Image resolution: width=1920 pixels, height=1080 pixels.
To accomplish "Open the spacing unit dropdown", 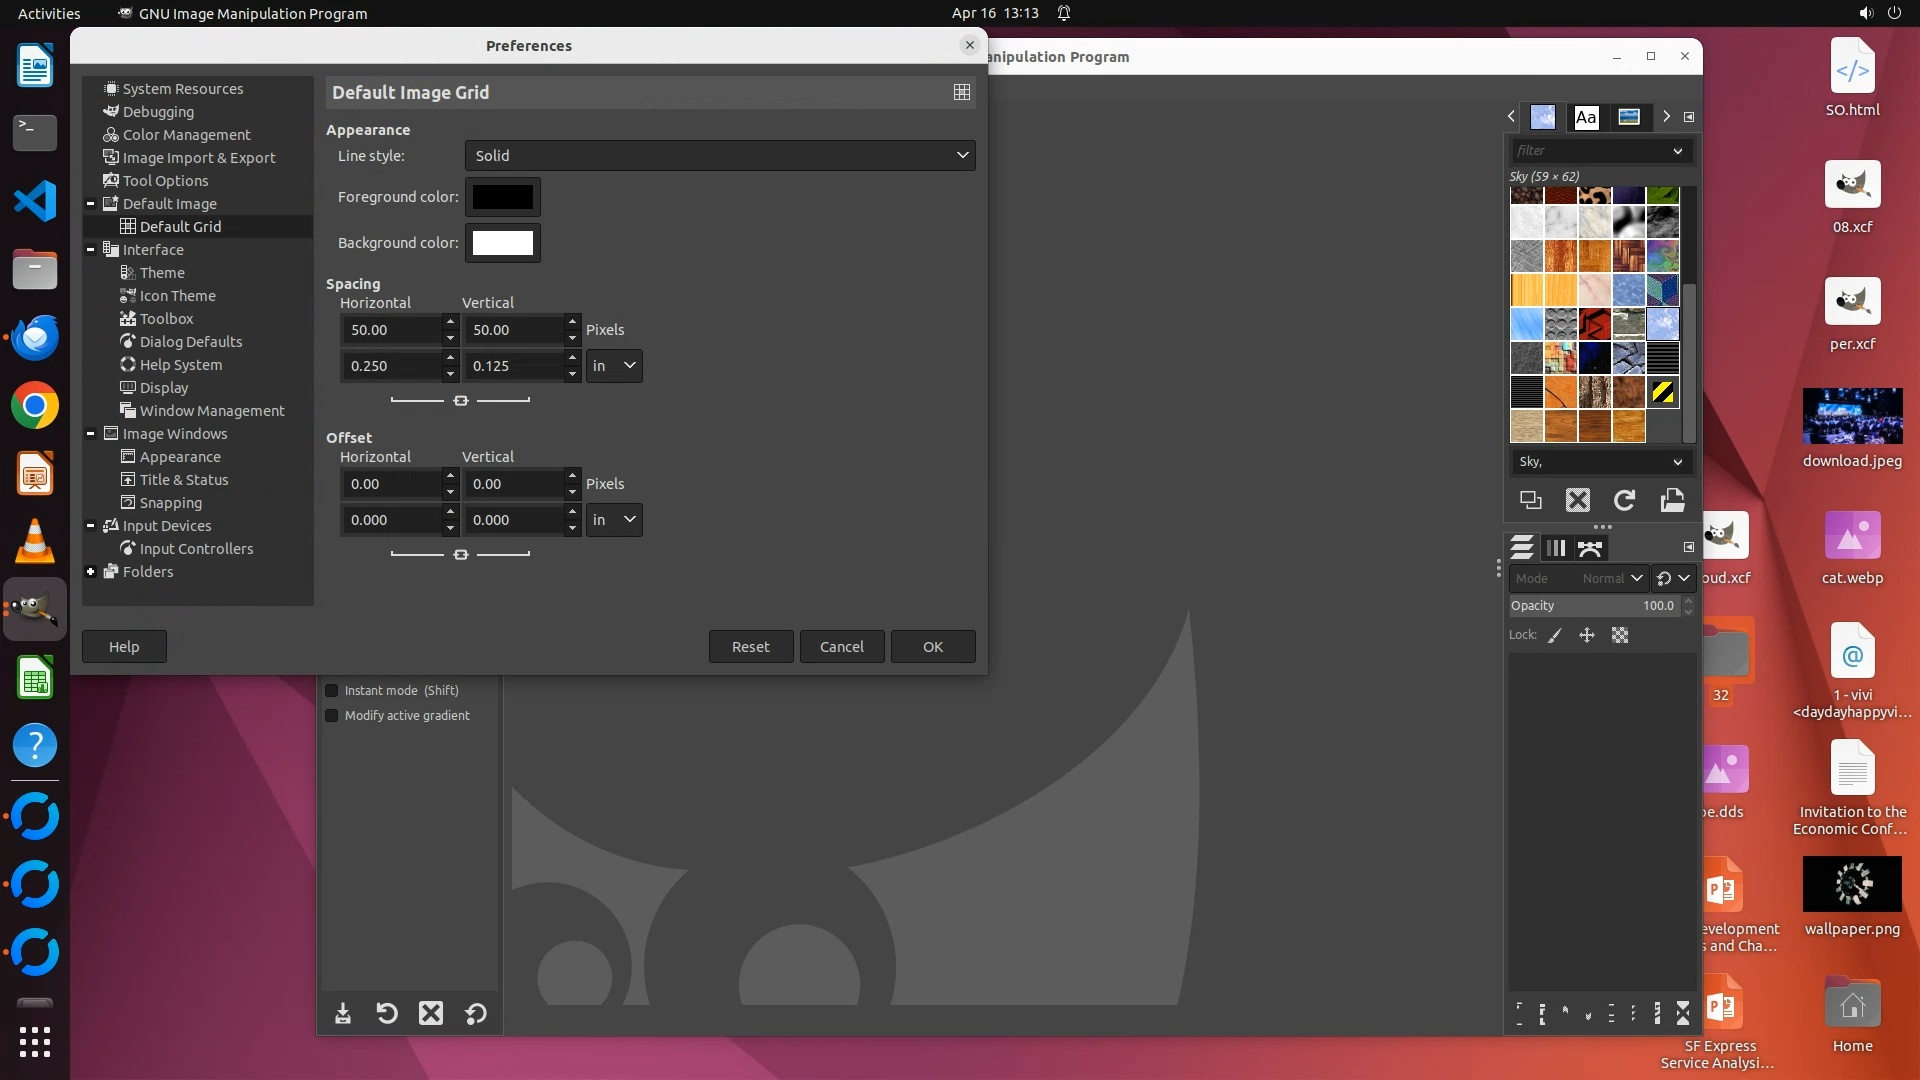I will [614, 366].
